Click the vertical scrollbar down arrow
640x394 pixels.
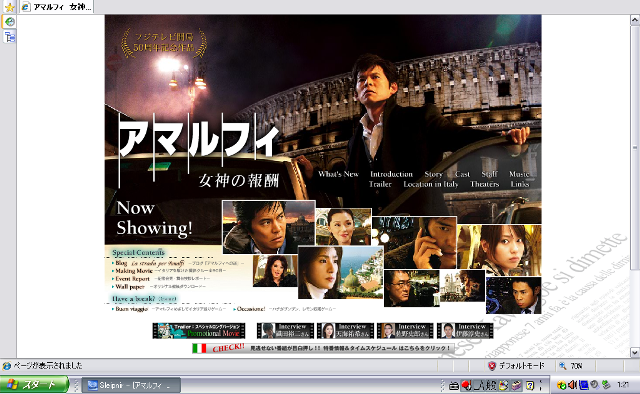point(635,352)
